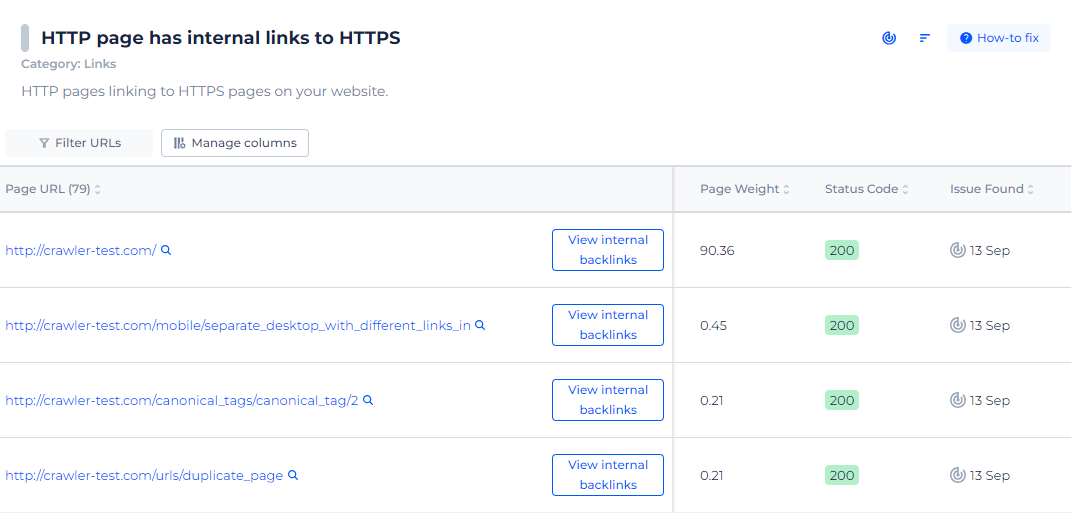
Task: Click status 200 badge in crawler-test.com/ row
Action: click(842, 250)
